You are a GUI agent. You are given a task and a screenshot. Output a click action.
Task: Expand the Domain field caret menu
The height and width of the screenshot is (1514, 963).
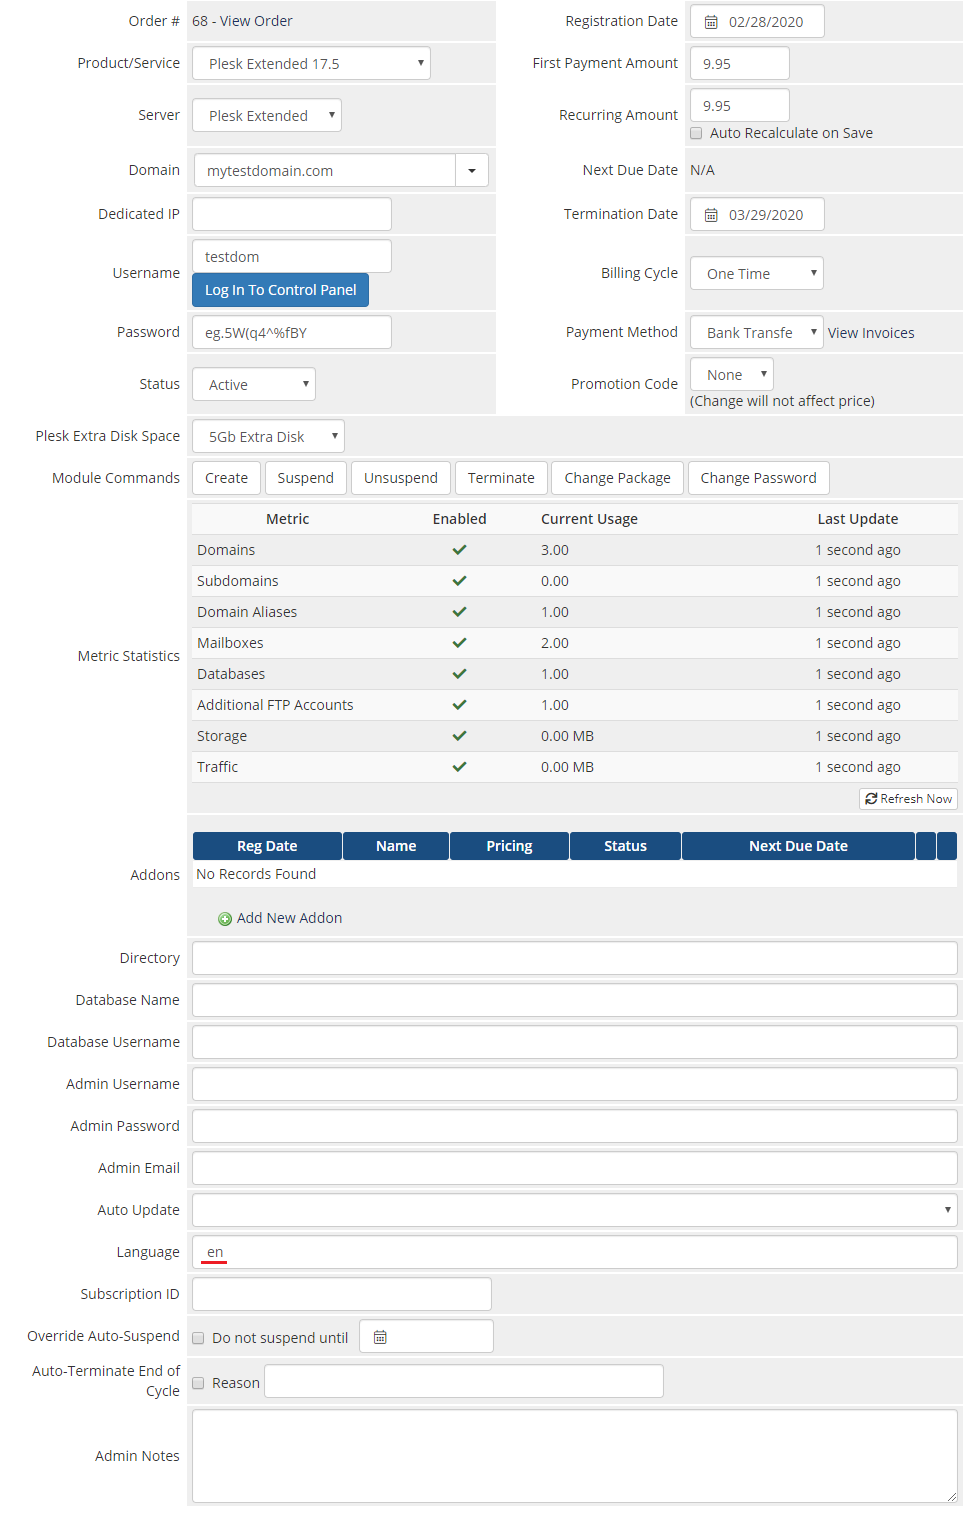click(472, 170)
